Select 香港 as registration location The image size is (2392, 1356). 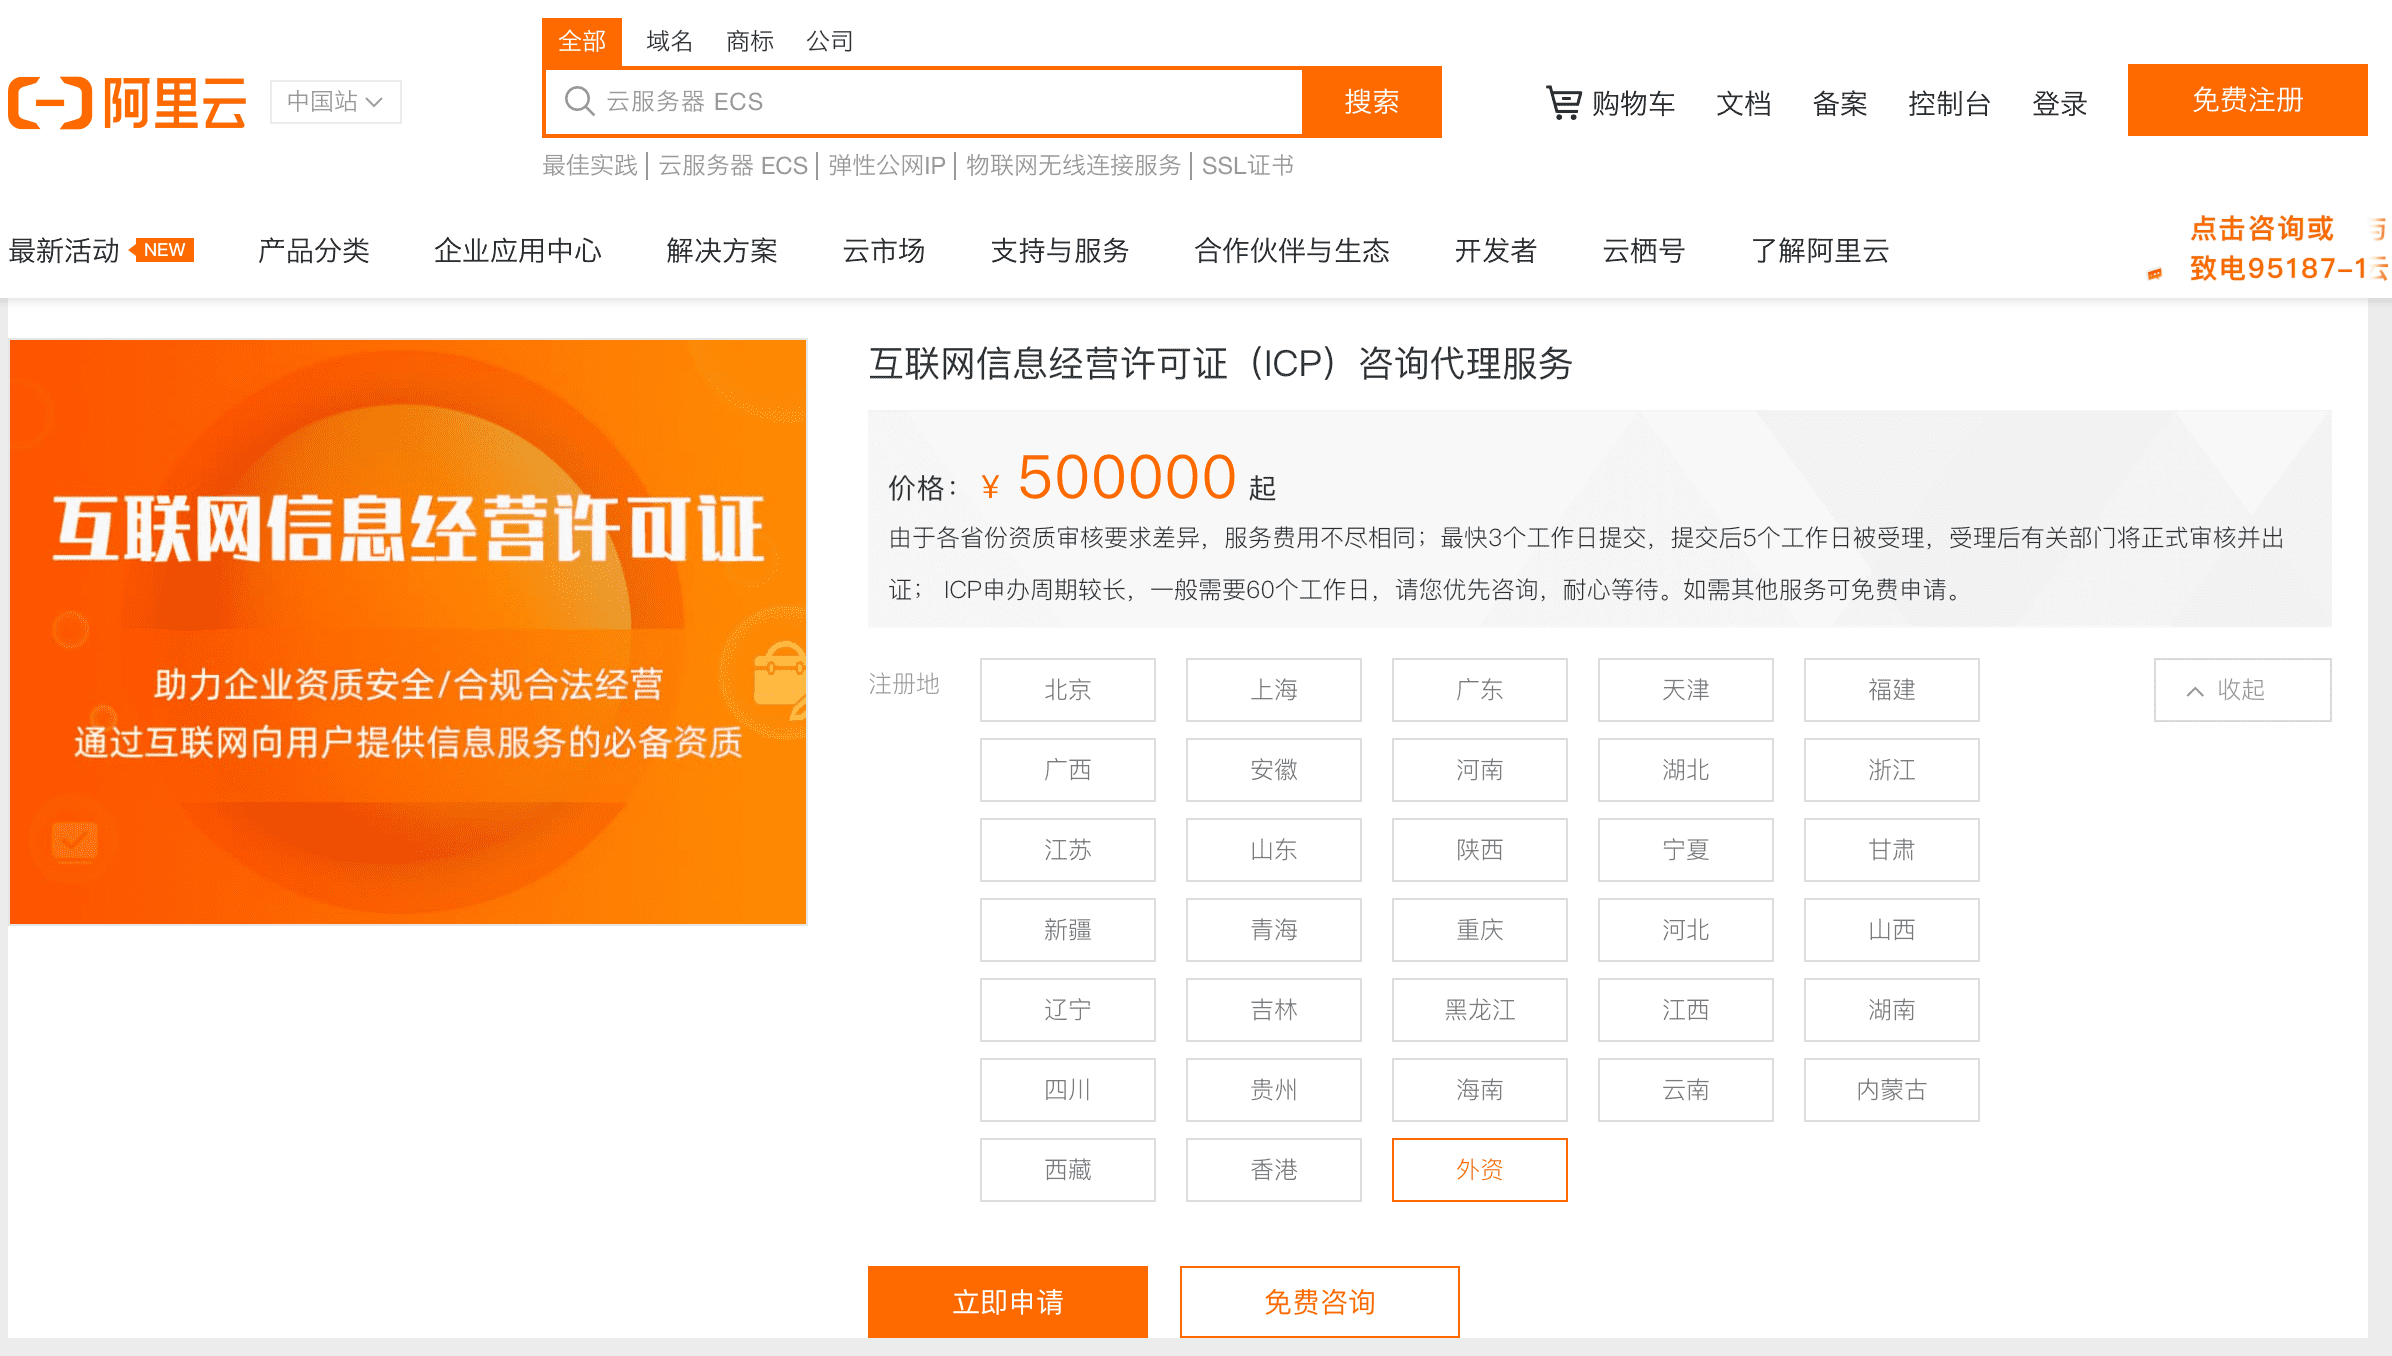[1273, 1170]
